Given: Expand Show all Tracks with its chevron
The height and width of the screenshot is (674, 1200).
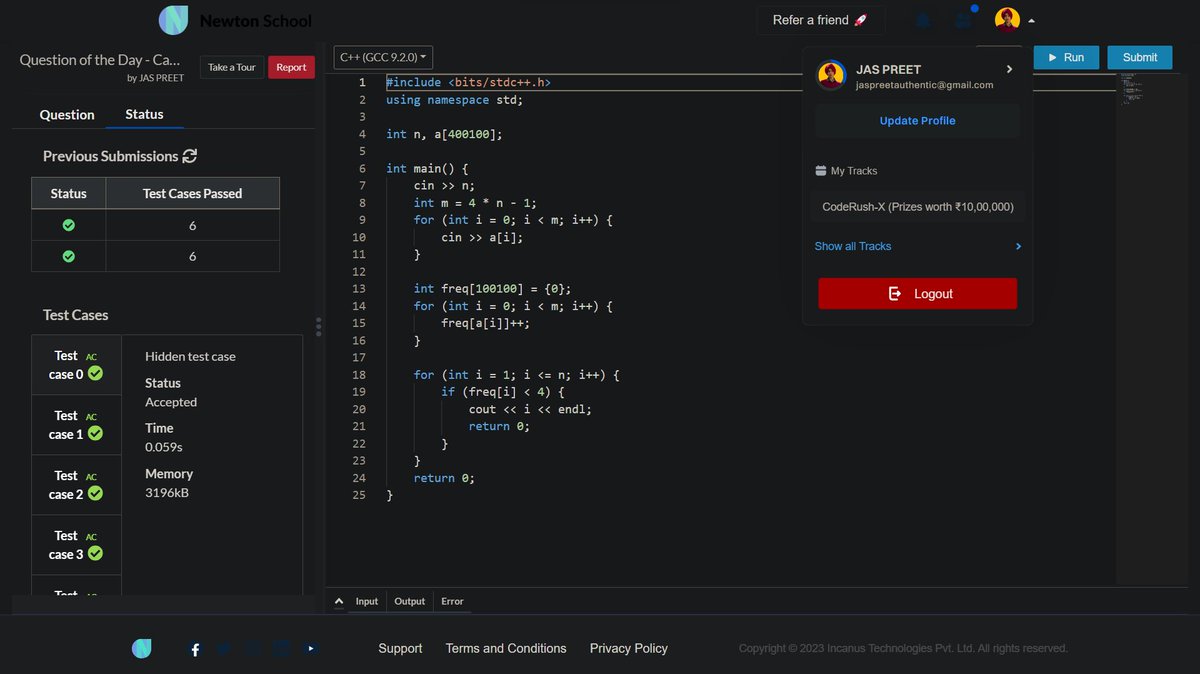Looking at the screenshot, I should pyautogui.click(x=1018, y=246).
